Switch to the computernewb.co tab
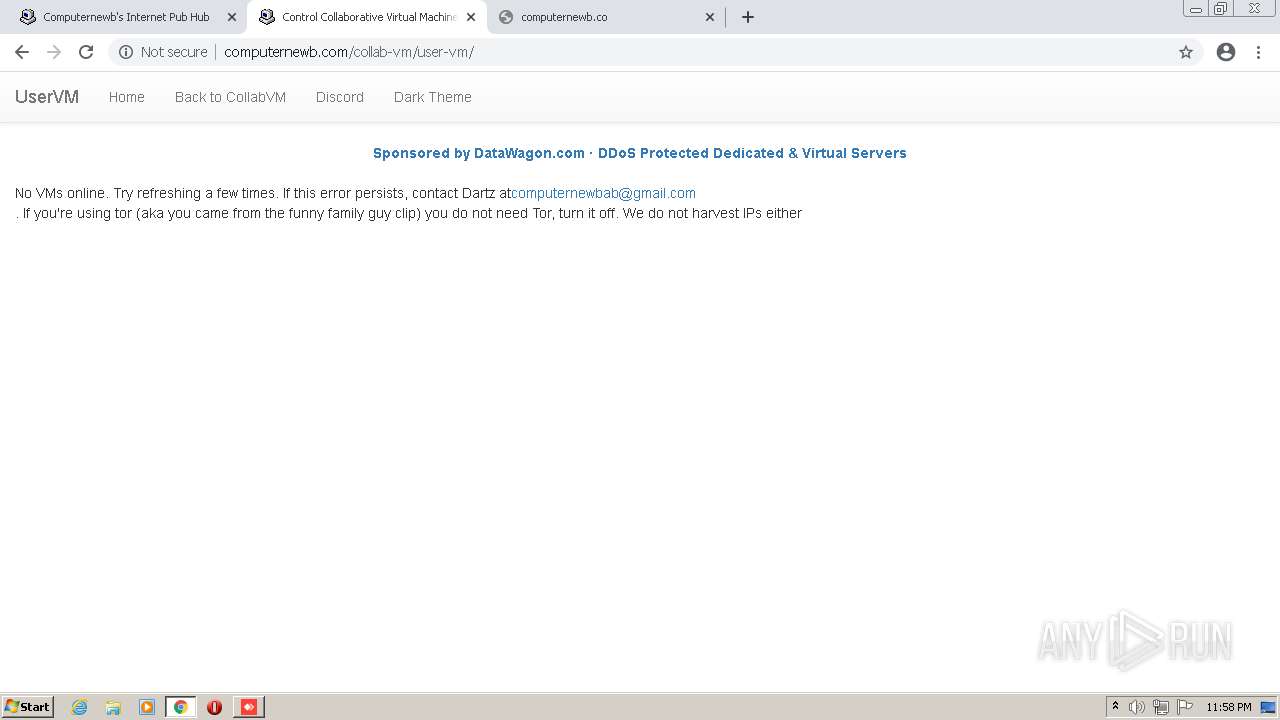 pyautogui.click(x=607, y=17)
